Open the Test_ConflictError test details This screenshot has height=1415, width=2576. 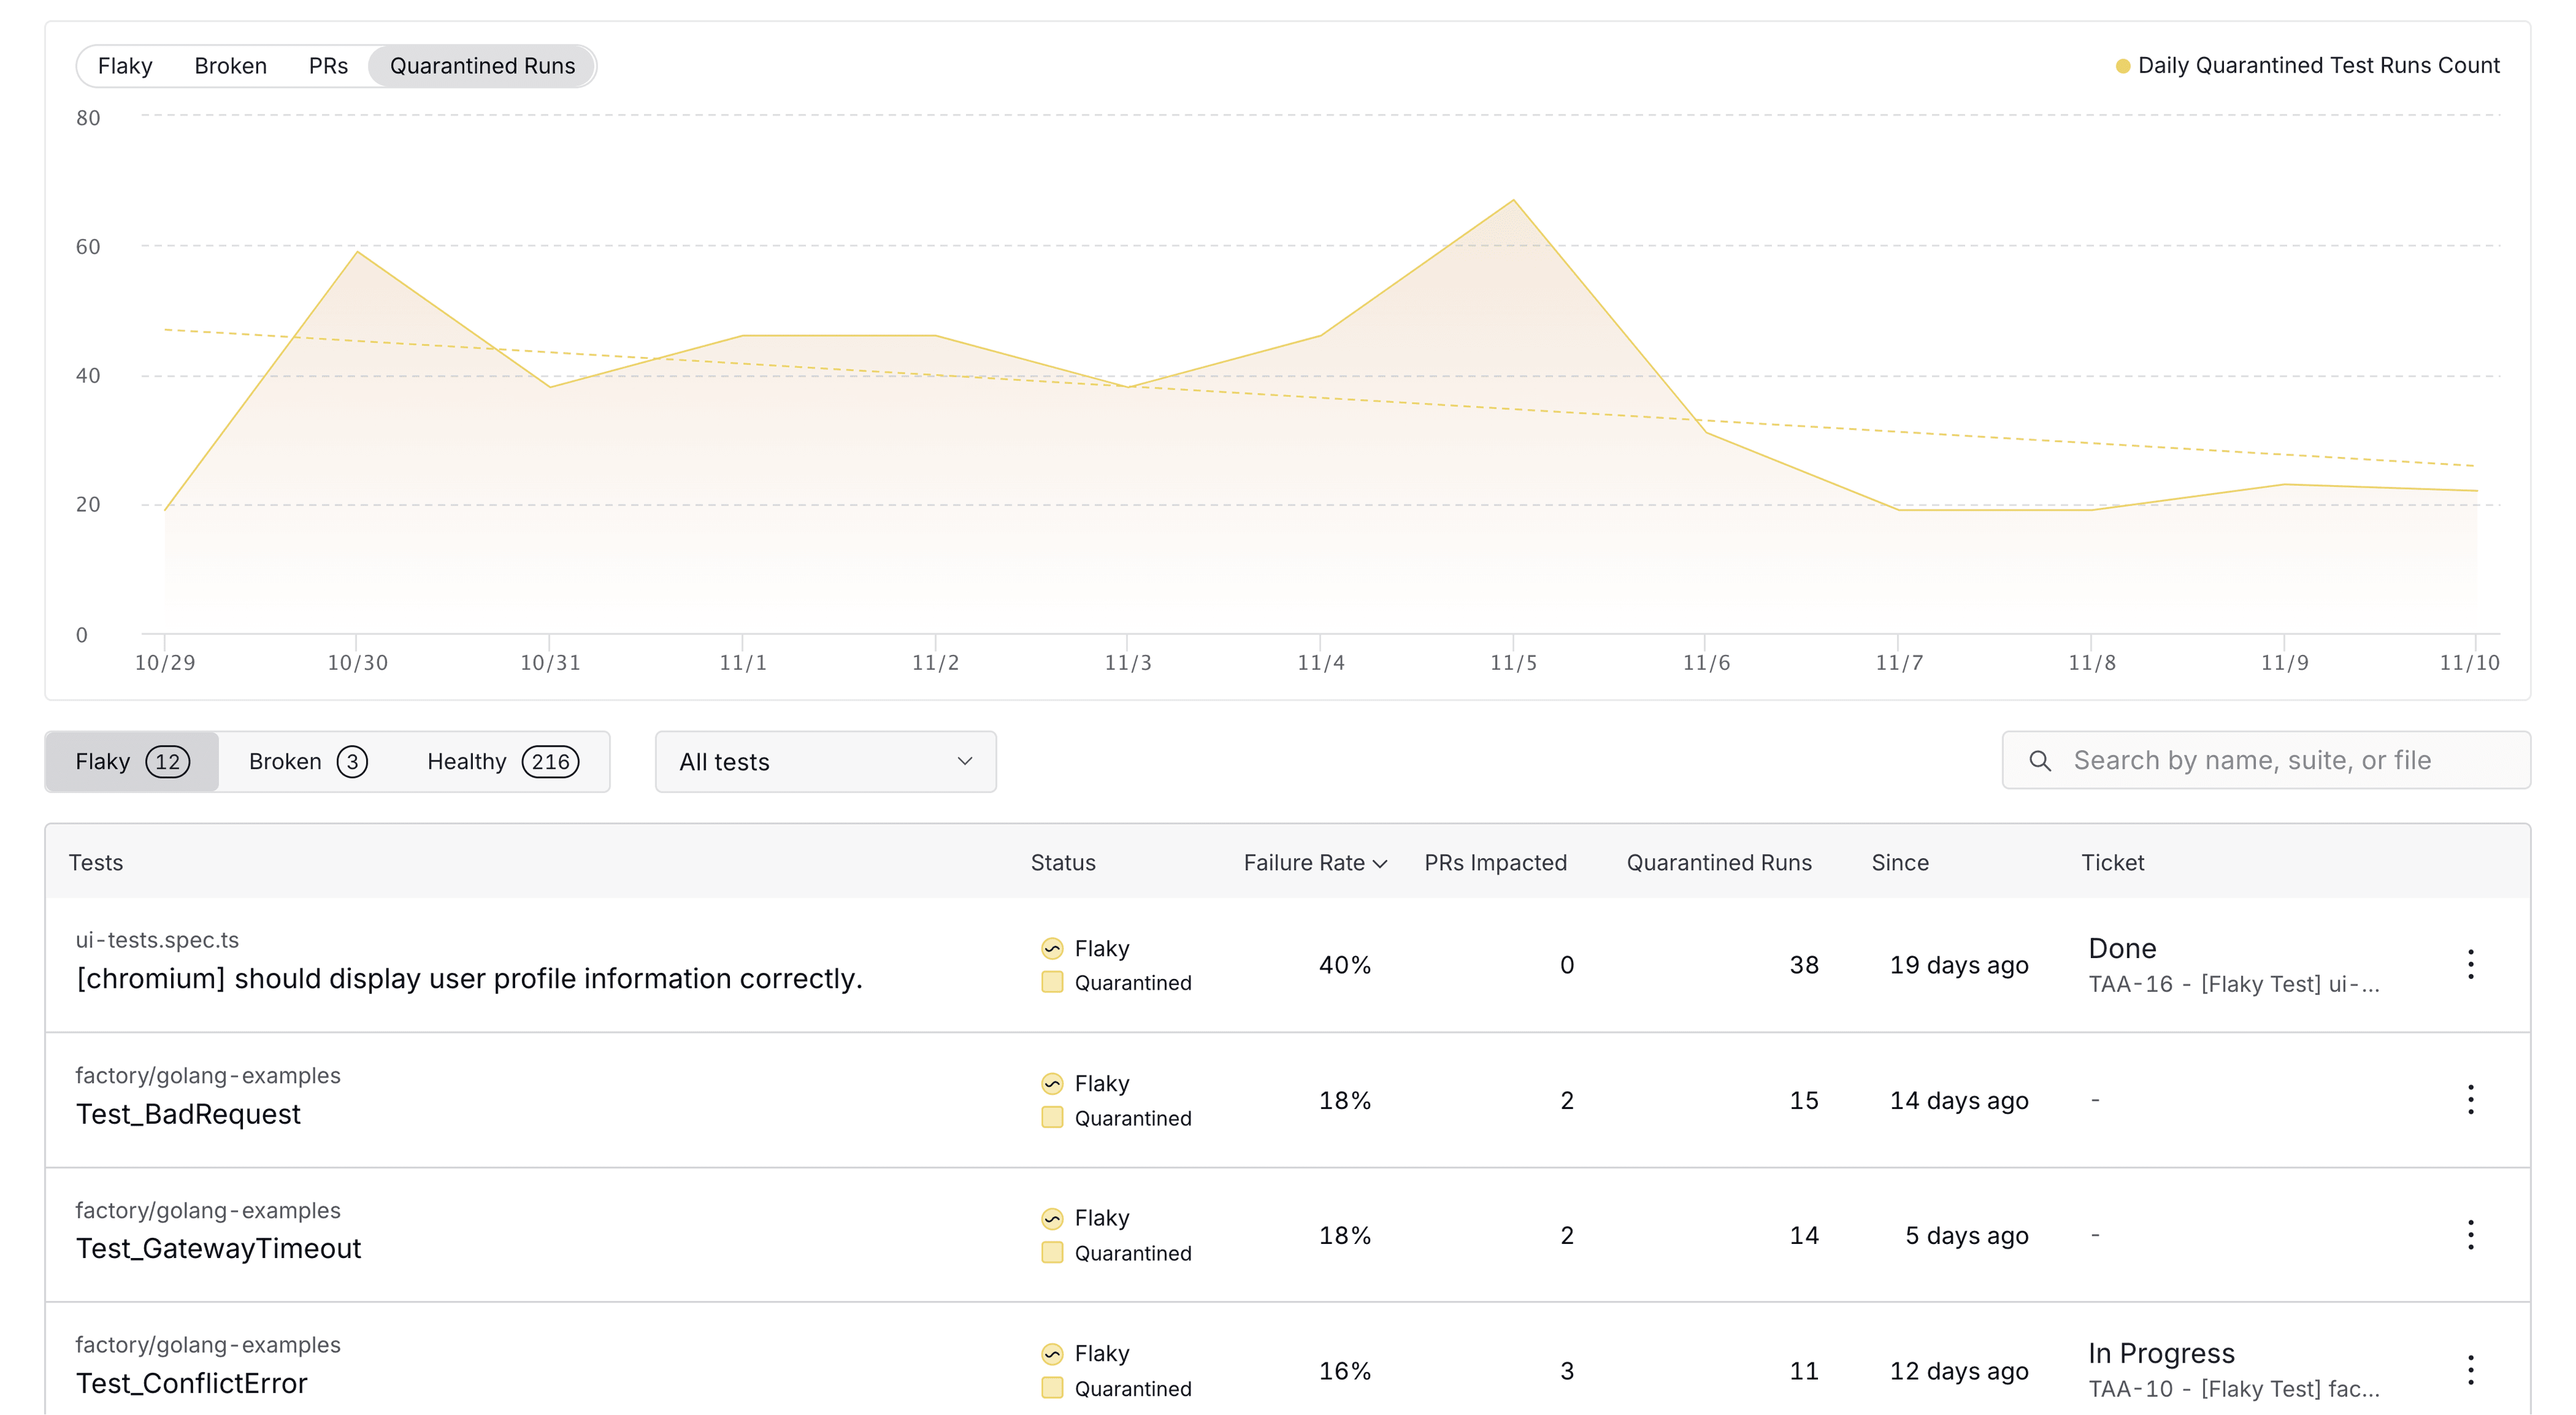(x=192, y=1383)
